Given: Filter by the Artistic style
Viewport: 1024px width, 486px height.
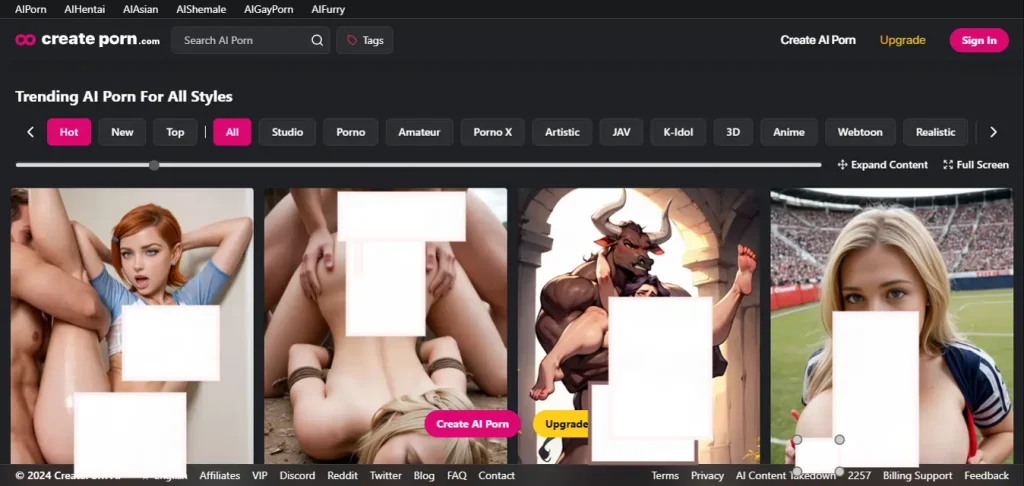Looking at the screenshot, I should coord(562,132).
